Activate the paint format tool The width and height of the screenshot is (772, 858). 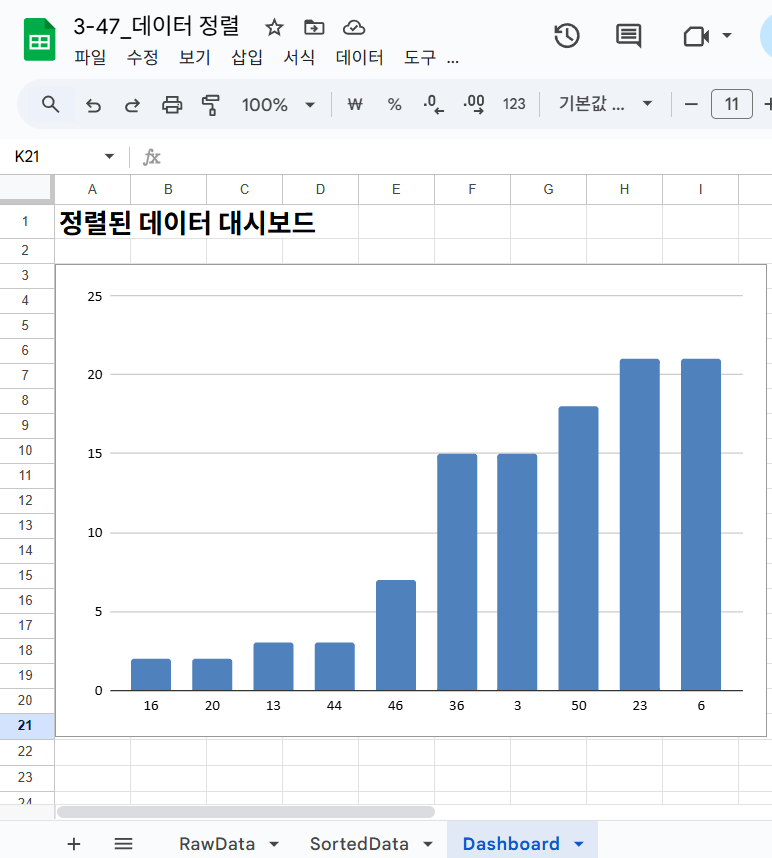pos(211,105)
